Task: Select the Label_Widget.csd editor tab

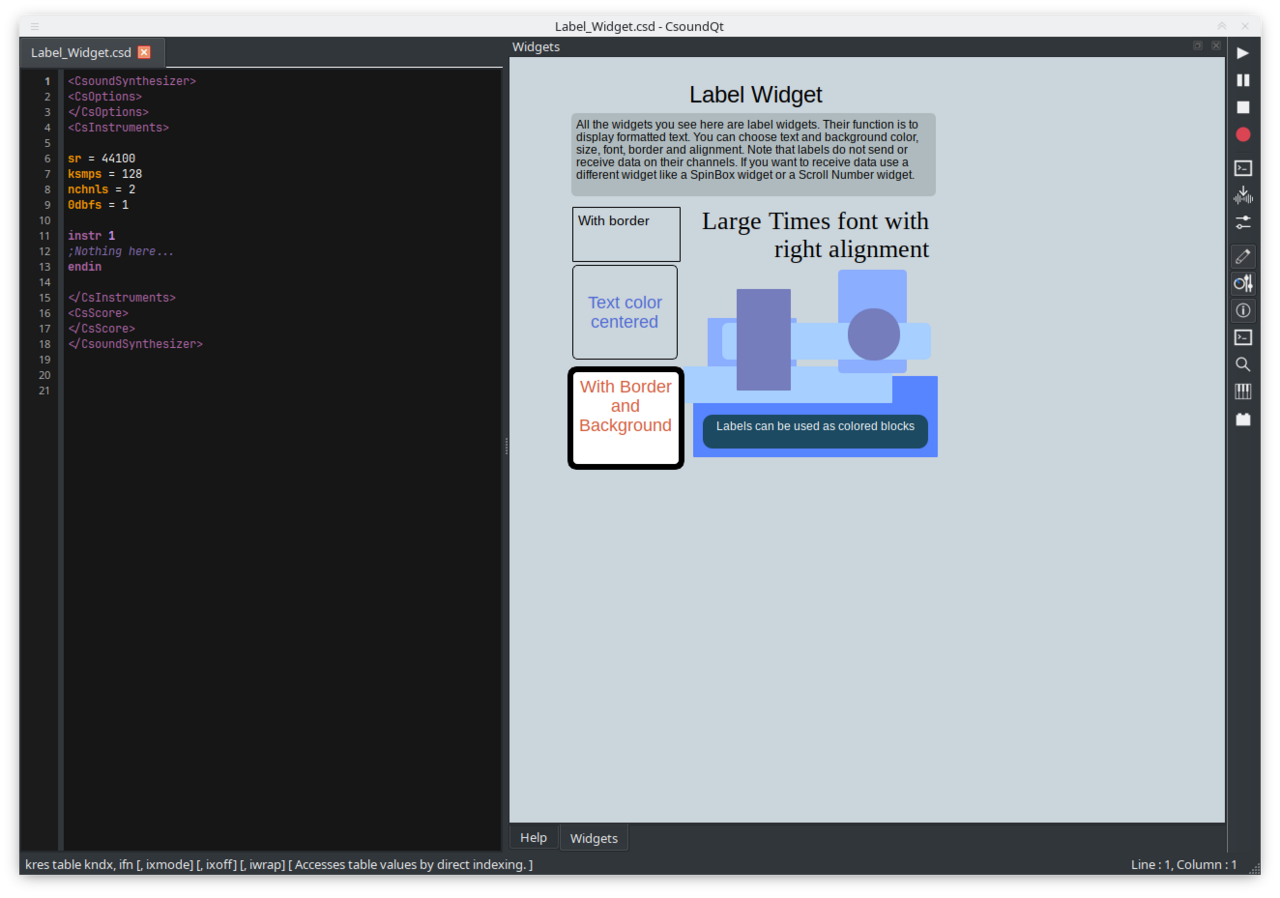Action: pos(81,52)
